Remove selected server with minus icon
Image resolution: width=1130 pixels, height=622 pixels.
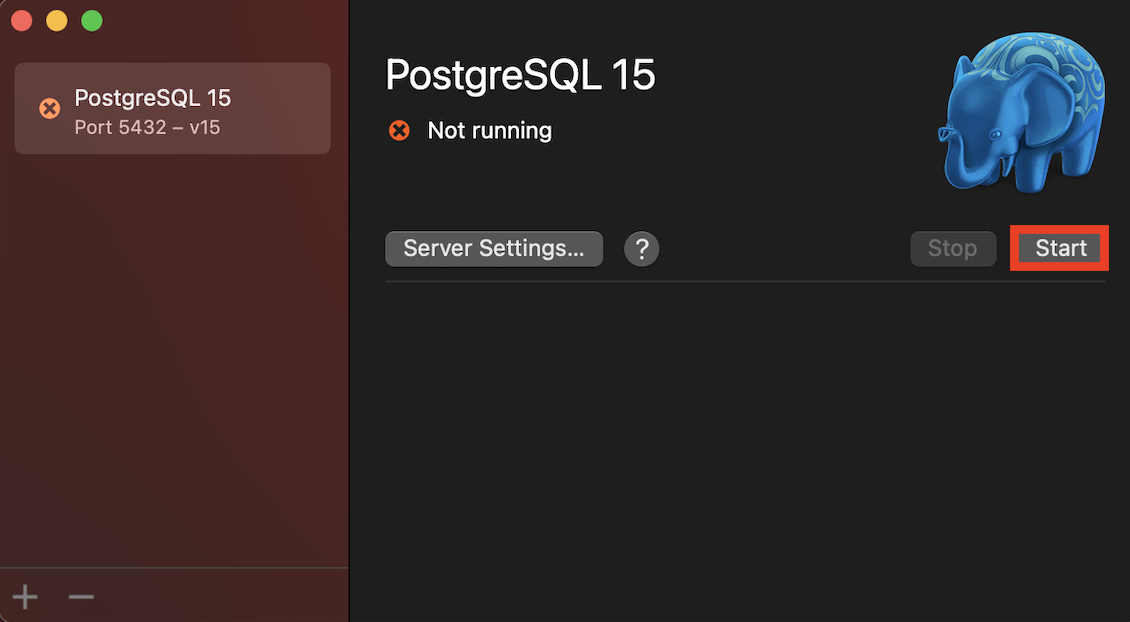(x=81, y=597)
